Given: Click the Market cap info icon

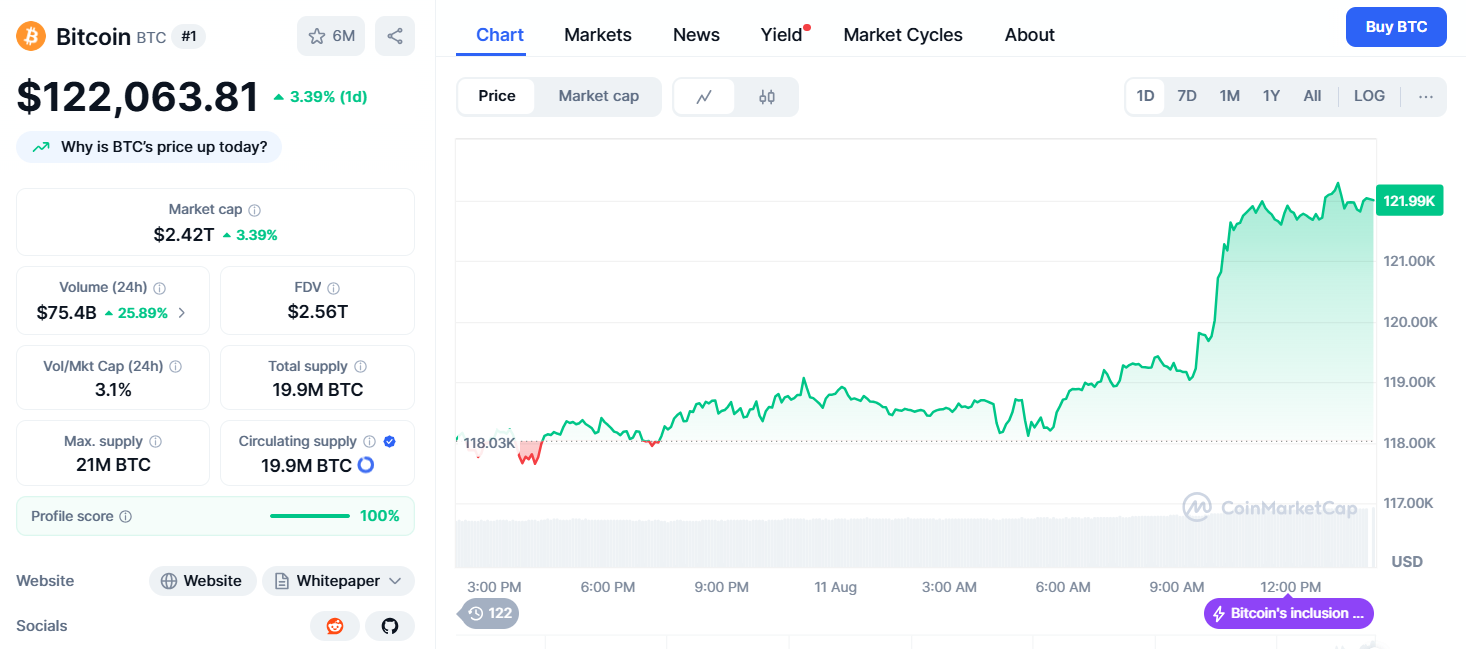Looking at the screenshot, I should coord(254,210).
